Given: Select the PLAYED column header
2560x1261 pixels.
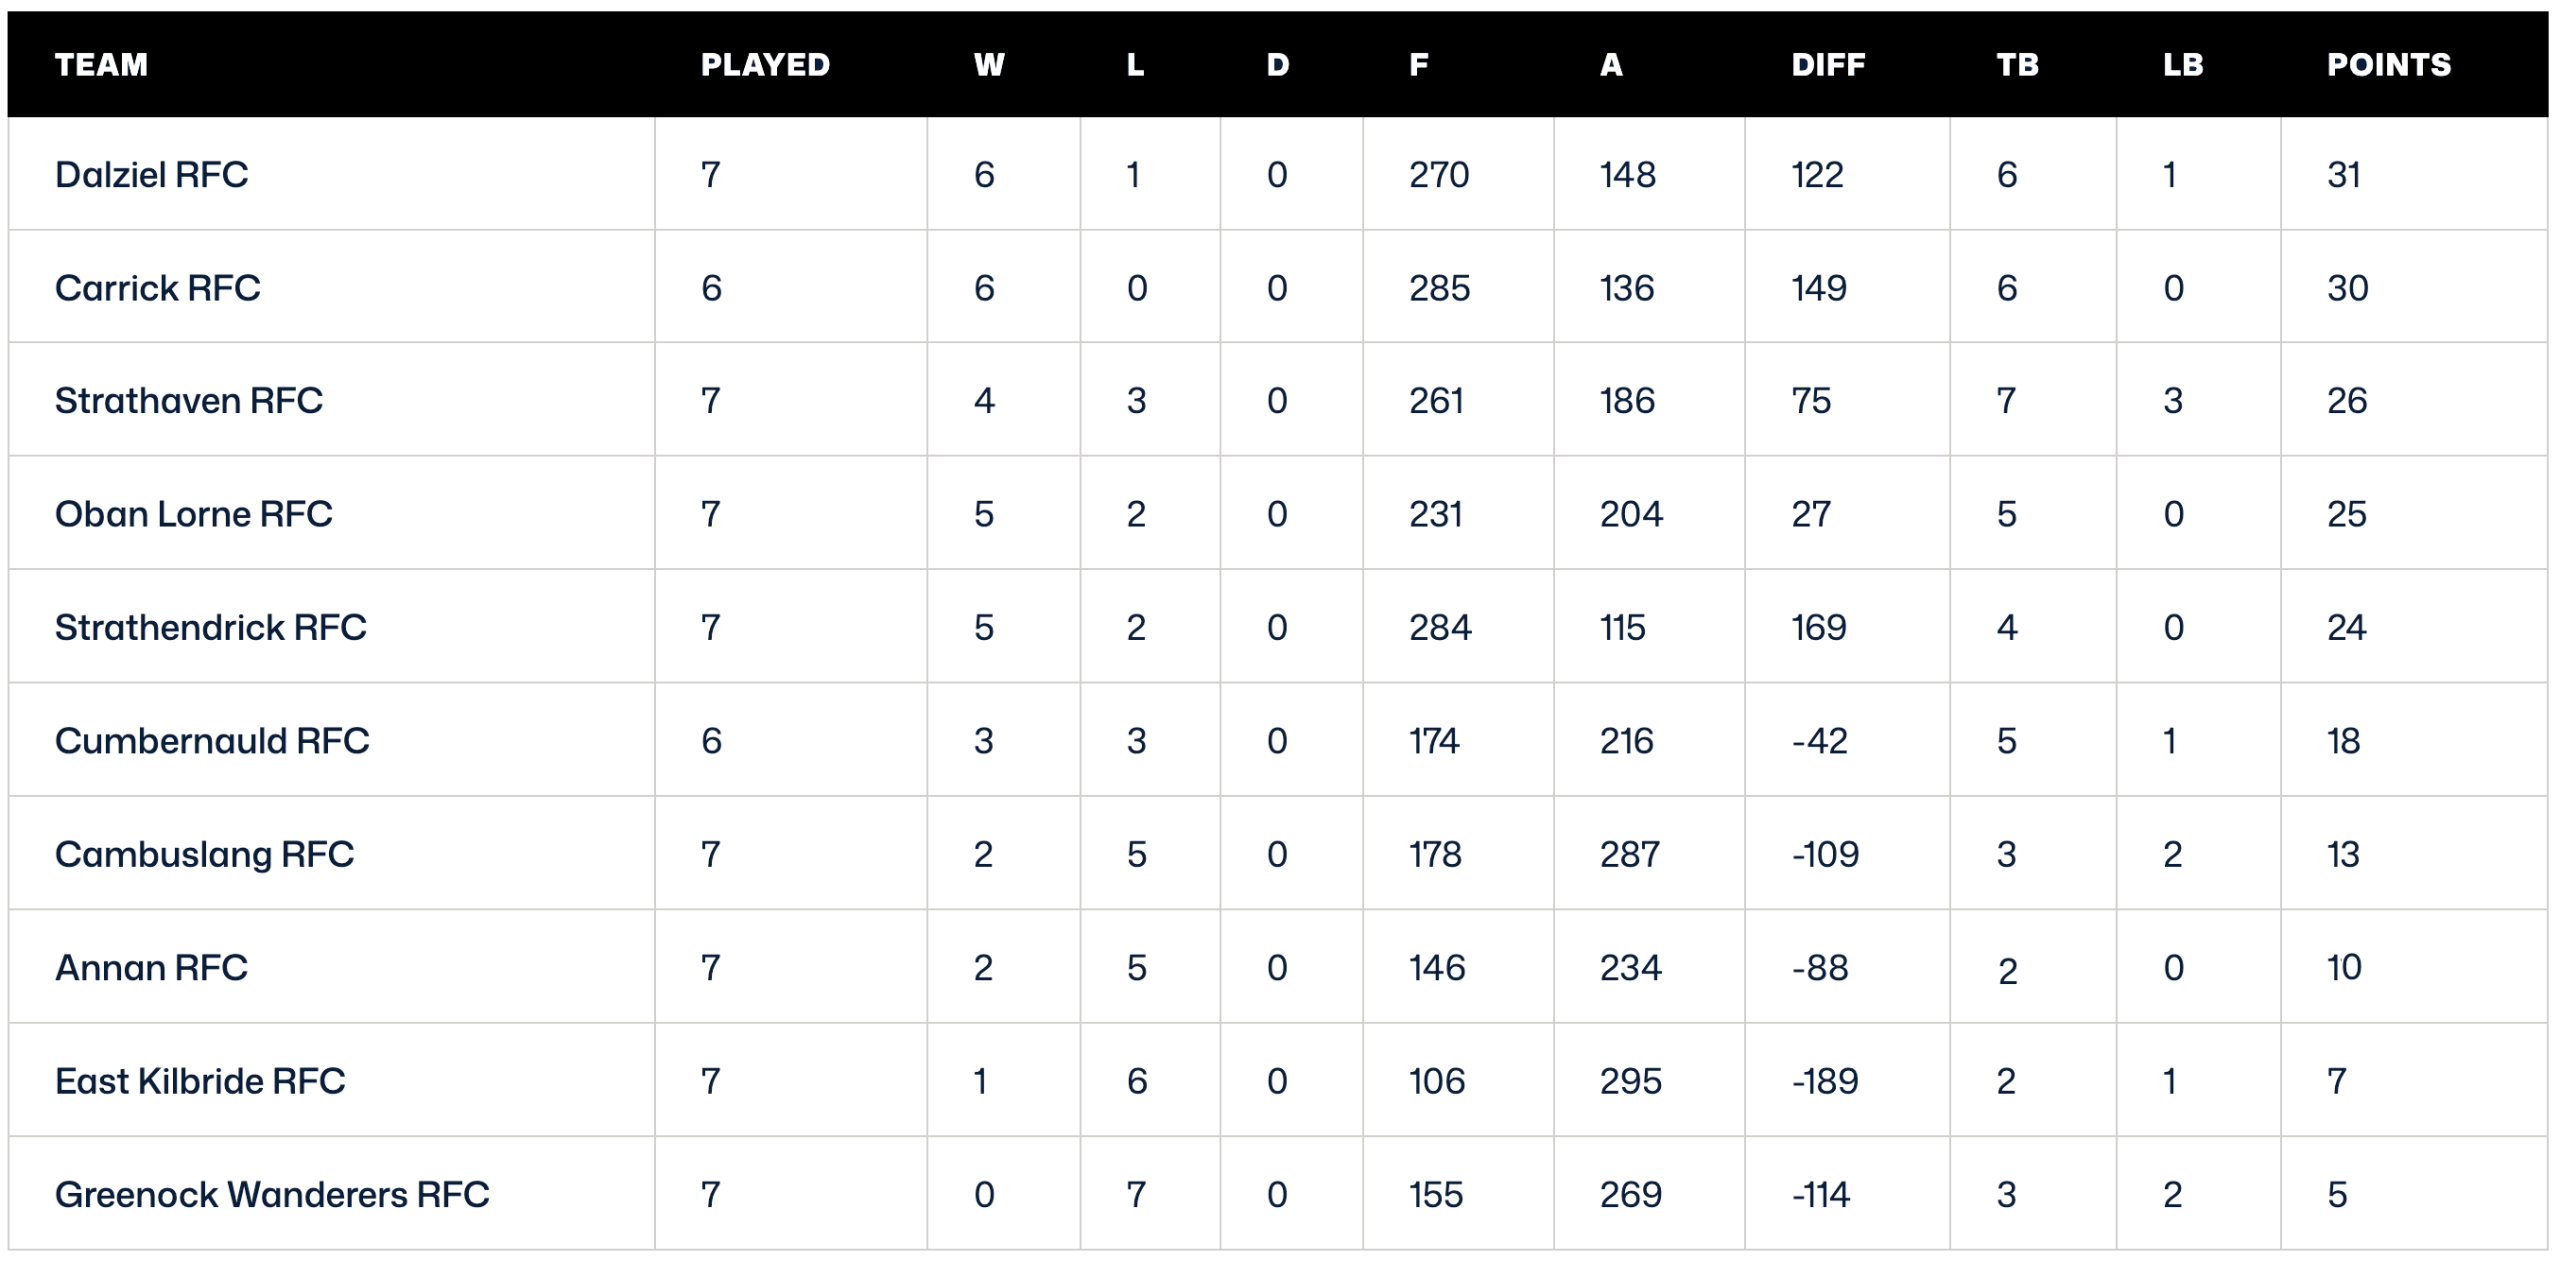Looking at the screenshot, I should (765, 65).
